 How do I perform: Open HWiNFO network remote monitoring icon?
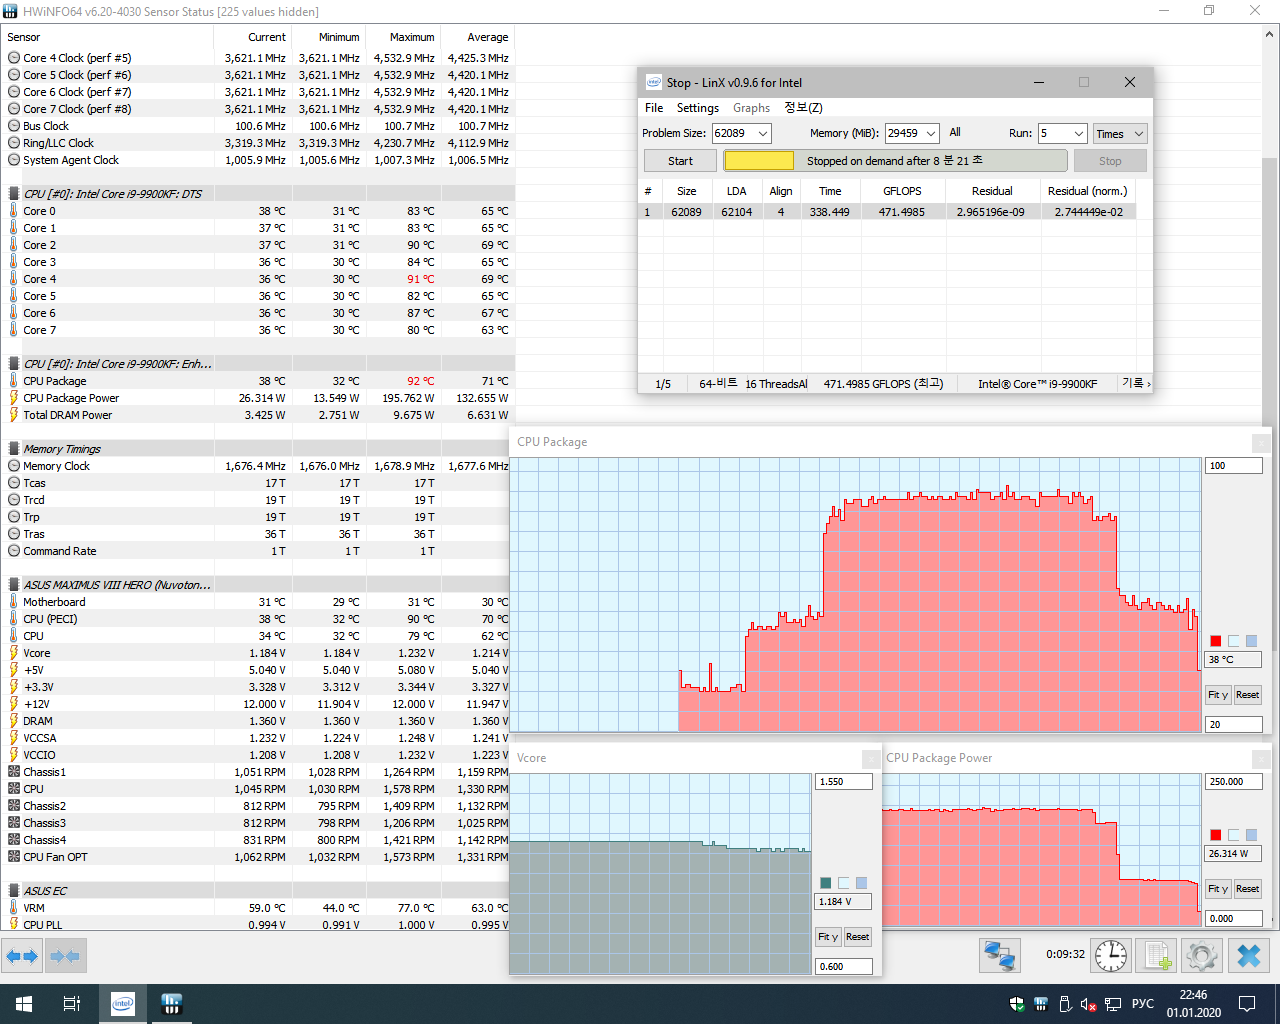tap(999, 955)
